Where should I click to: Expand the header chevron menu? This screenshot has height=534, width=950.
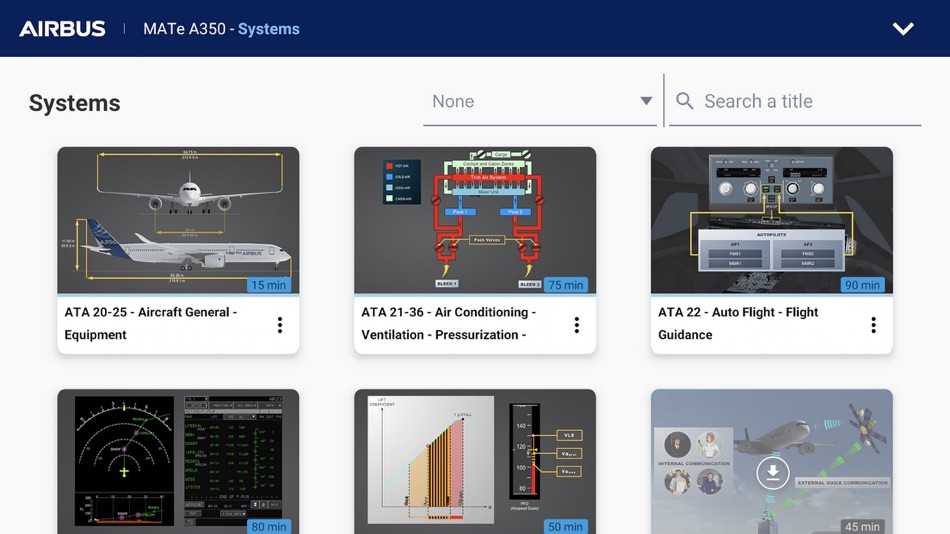coord(903,28)
